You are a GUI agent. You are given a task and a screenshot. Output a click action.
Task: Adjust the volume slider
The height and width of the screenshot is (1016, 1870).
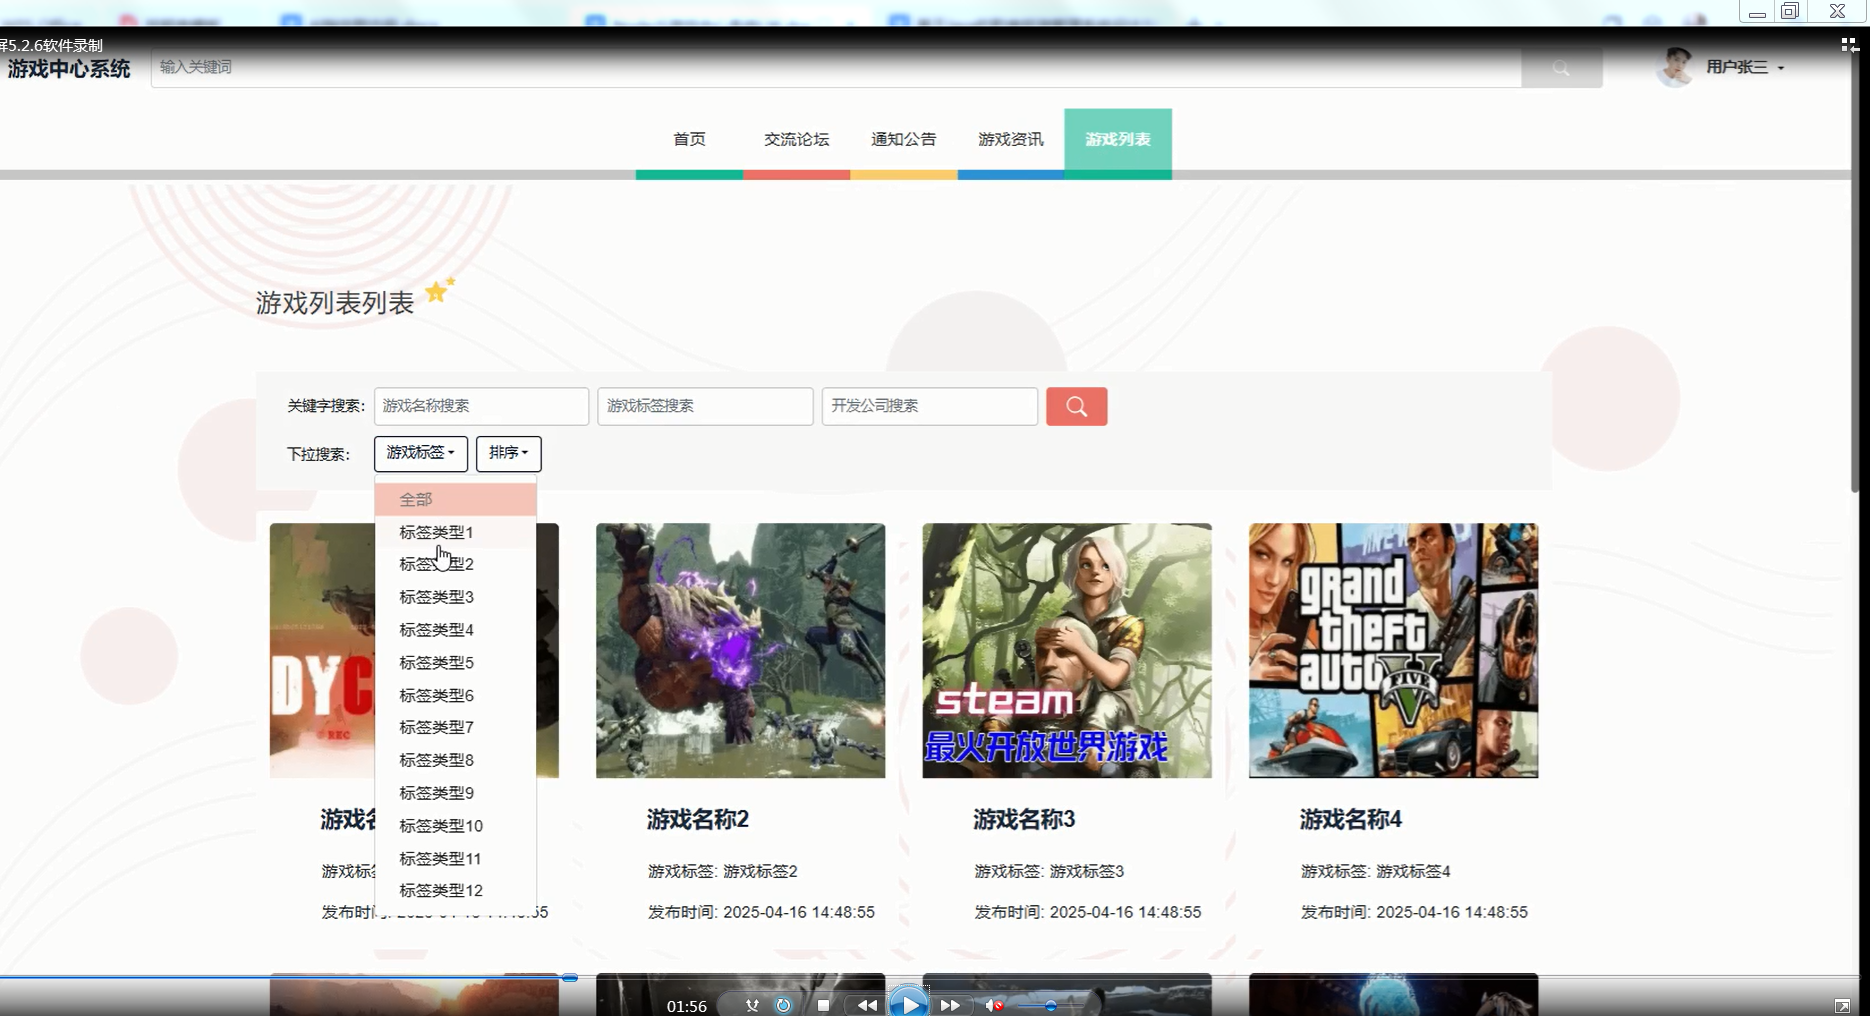pos(1050,1005)
